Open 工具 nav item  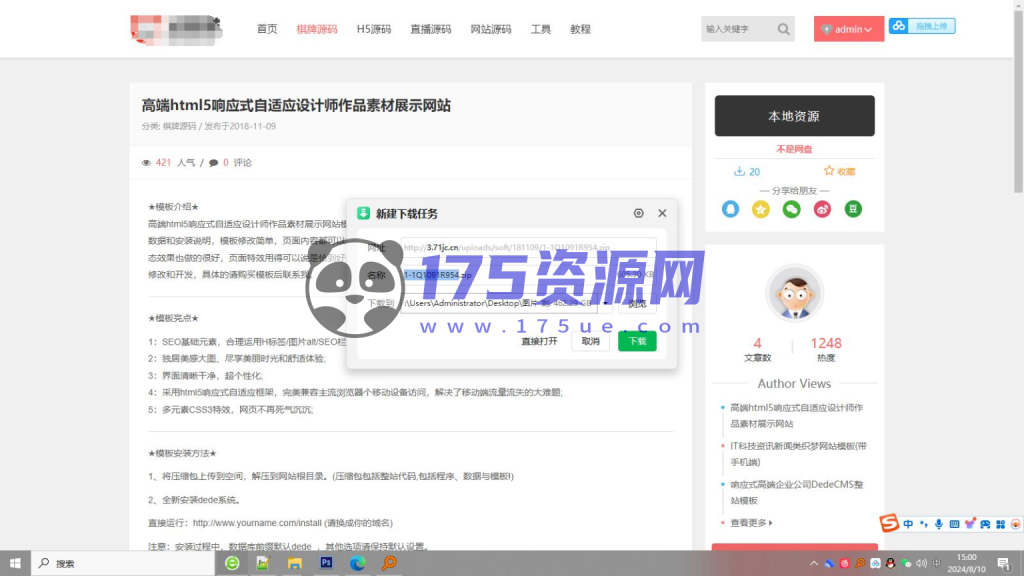tap(541, 29)
